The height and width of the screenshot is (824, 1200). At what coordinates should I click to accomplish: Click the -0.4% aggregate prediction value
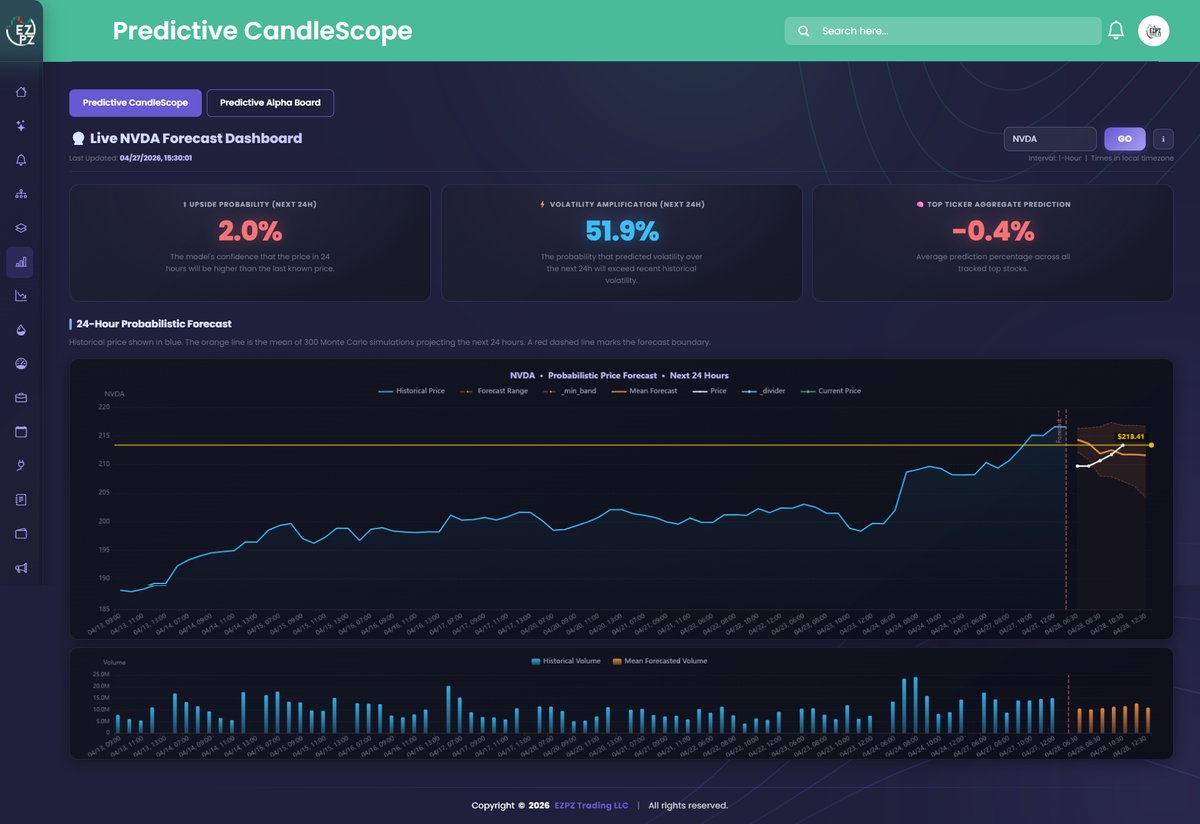pyautogui.click(x=993, y=231)
